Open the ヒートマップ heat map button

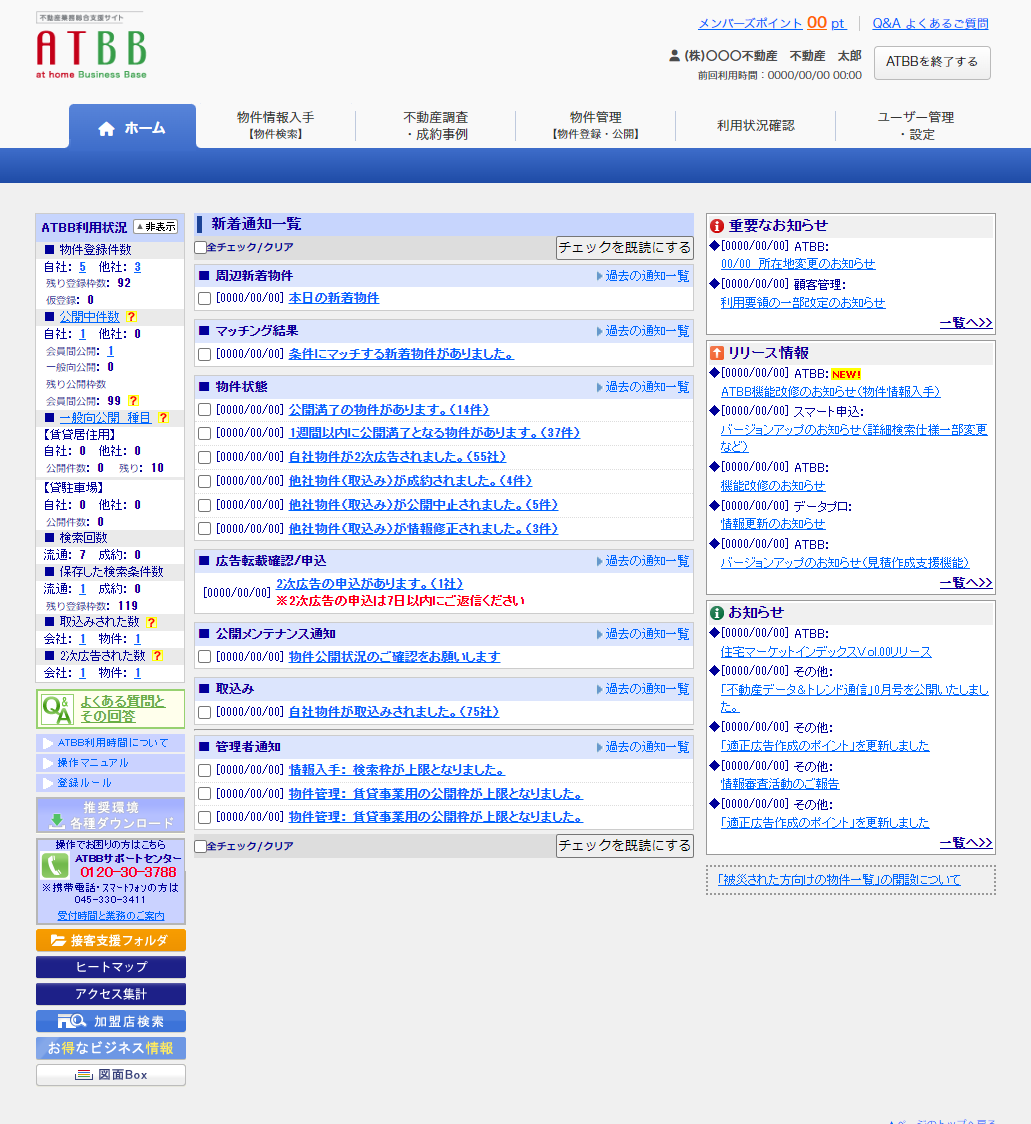111,967
